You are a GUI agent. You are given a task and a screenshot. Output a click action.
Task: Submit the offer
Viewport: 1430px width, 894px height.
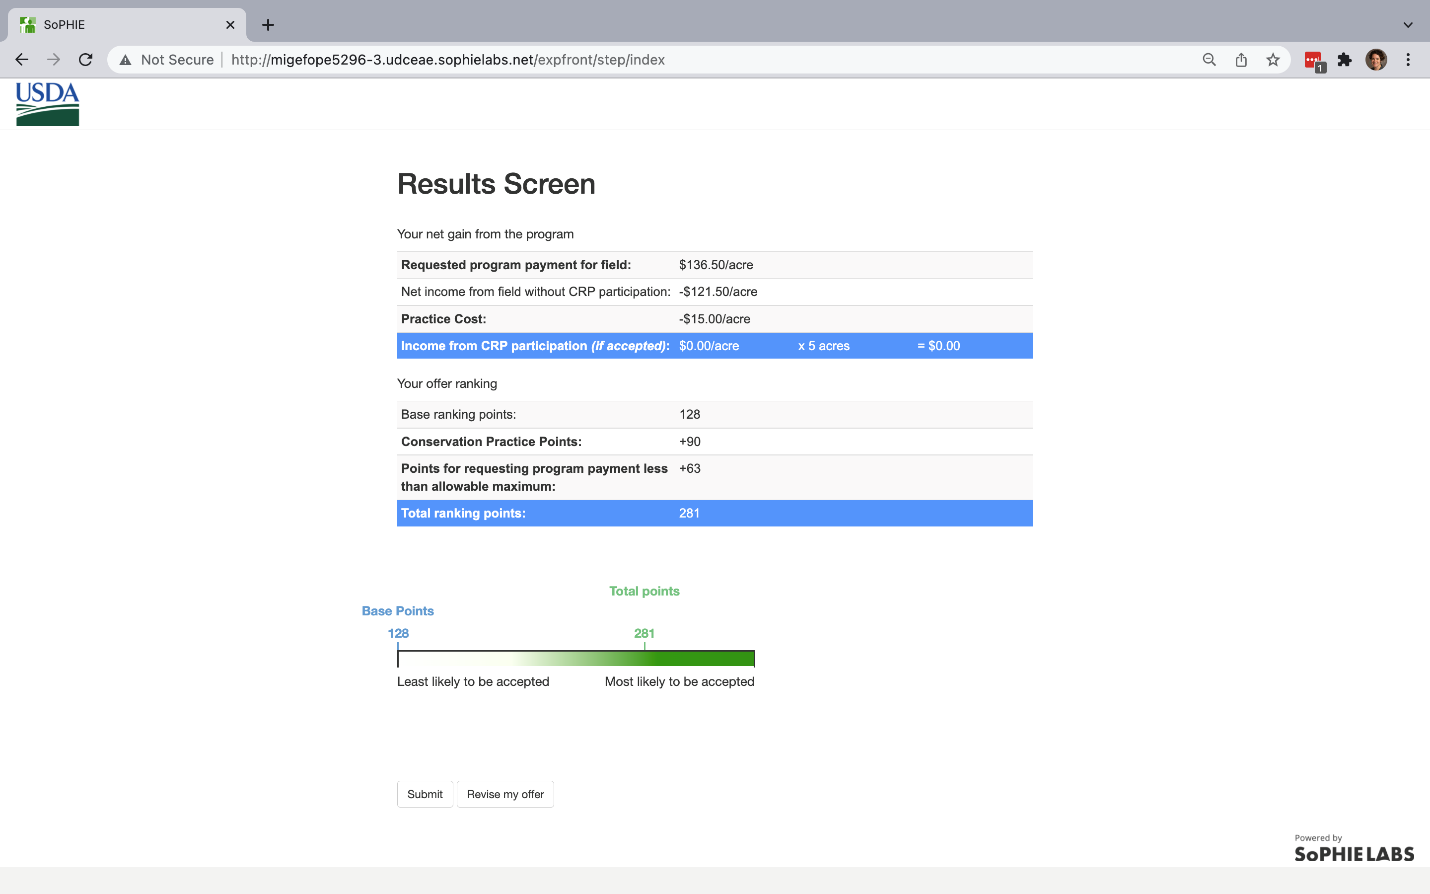click(425, 794)
